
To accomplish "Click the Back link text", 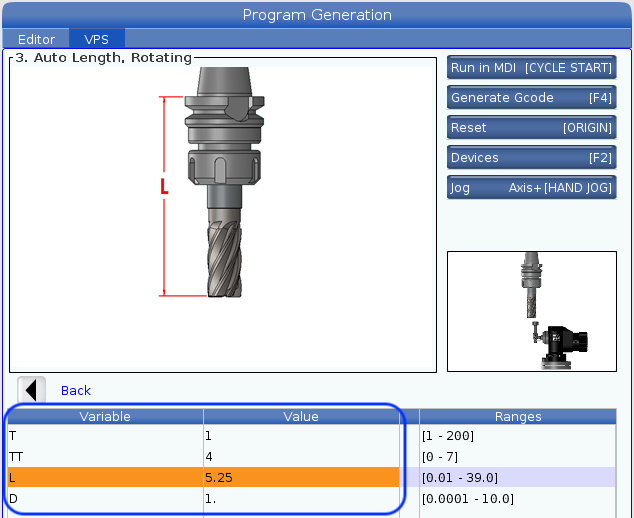I will point(76,391).
